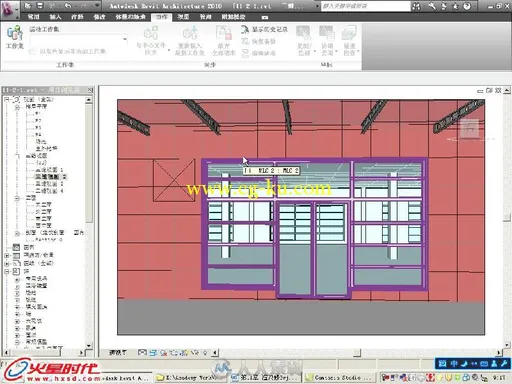The image size is (512, 384).
Task: Click the highlighted purple MLC-2 curtain wall door
Action: click(314, 227)
